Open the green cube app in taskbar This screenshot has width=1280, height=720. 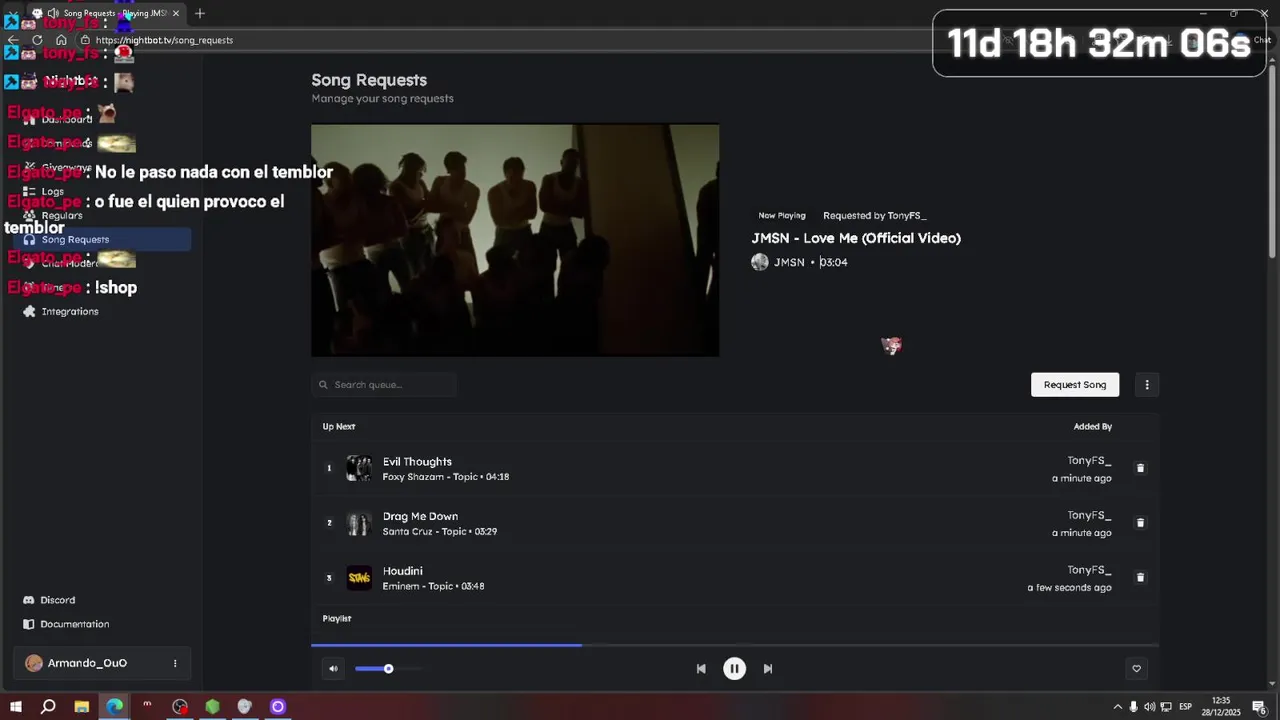coord(212,707)
